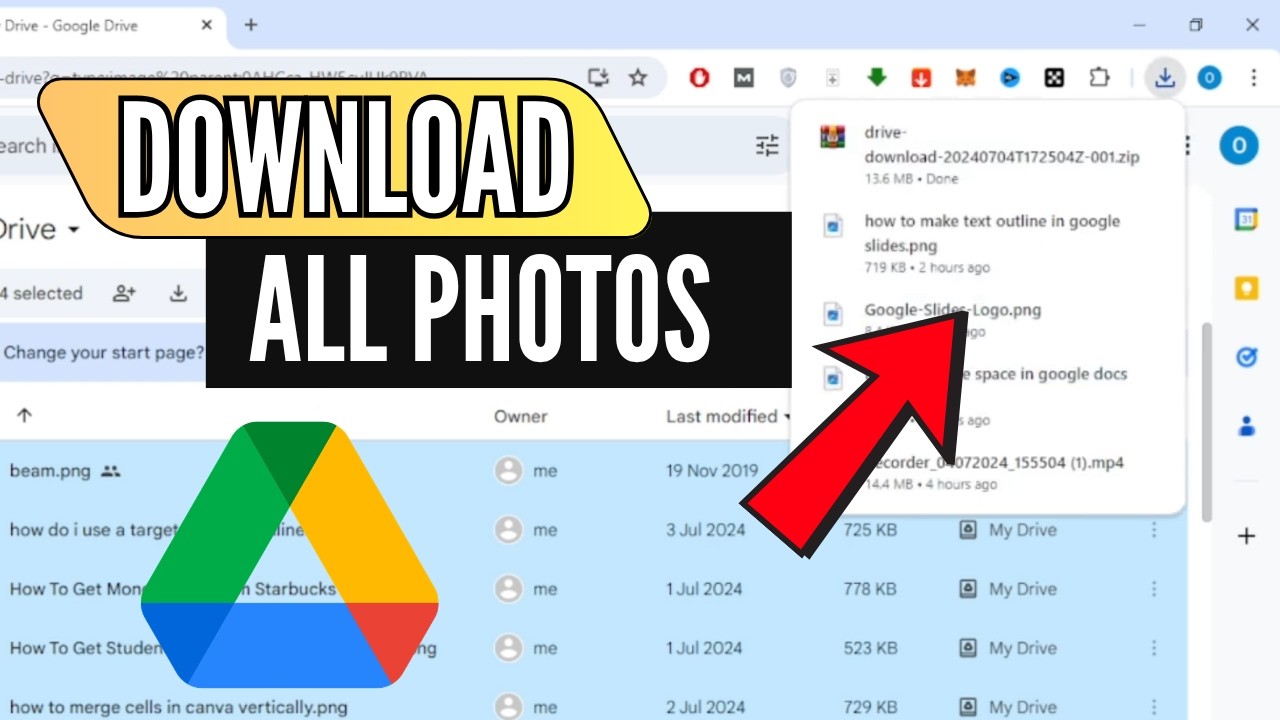Open more actions for the 725 KB row
Screen dimensions: 1280x720
(x=1153, y=530)
